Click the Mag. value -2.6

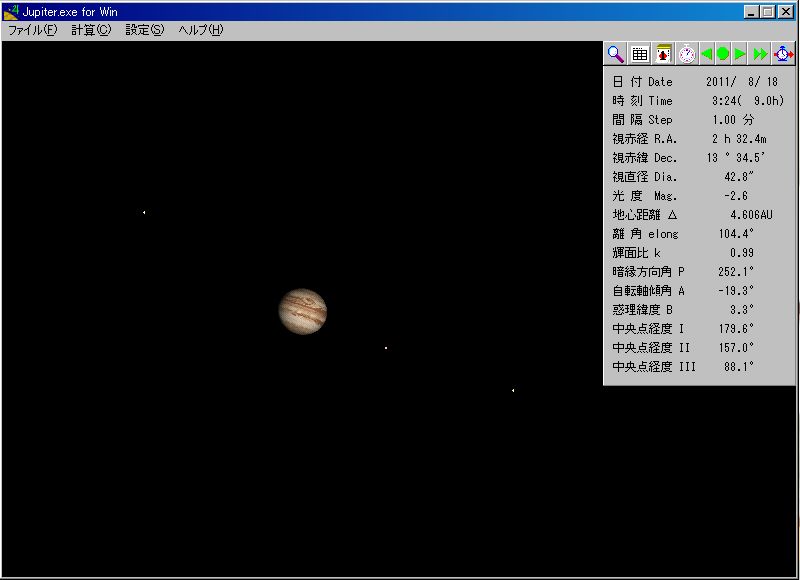click(x=736, y=196)
